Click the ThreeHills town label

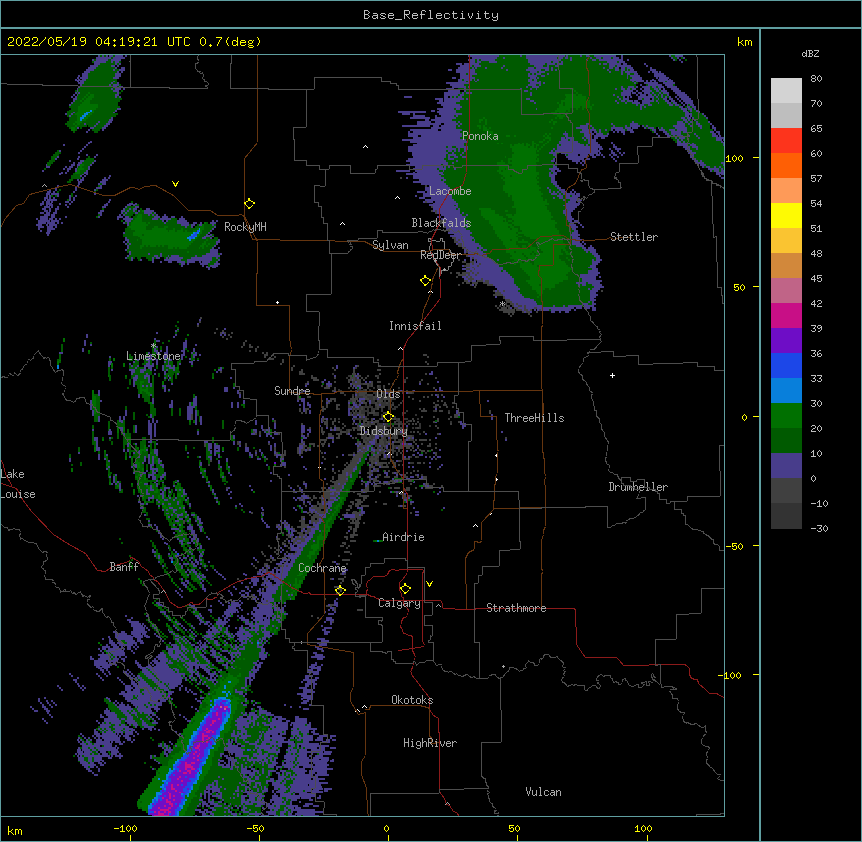534,418
